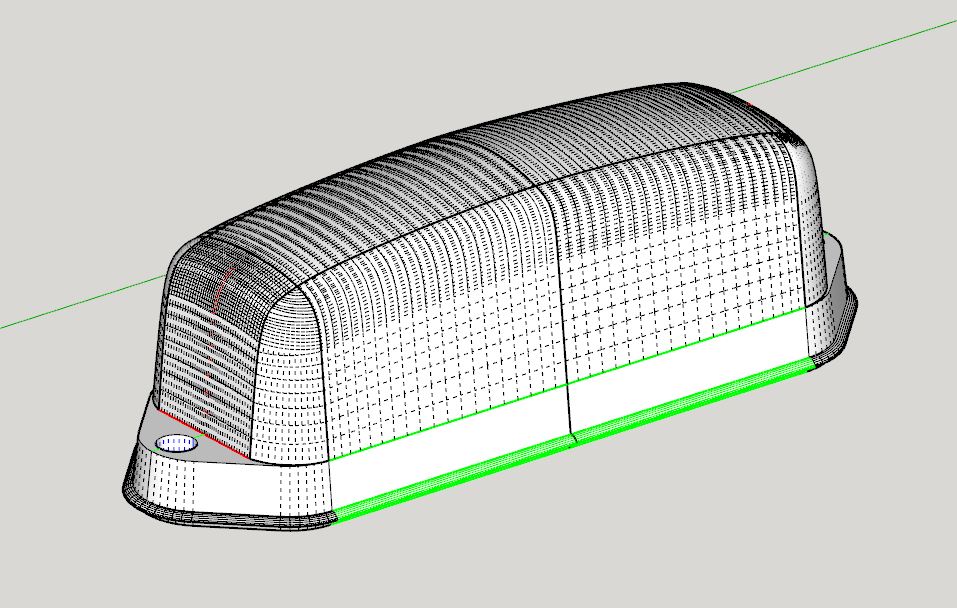This screenshot has width=957, height=608.
Task: Click the green axis line left of the model
Action: tap(82, 302)
